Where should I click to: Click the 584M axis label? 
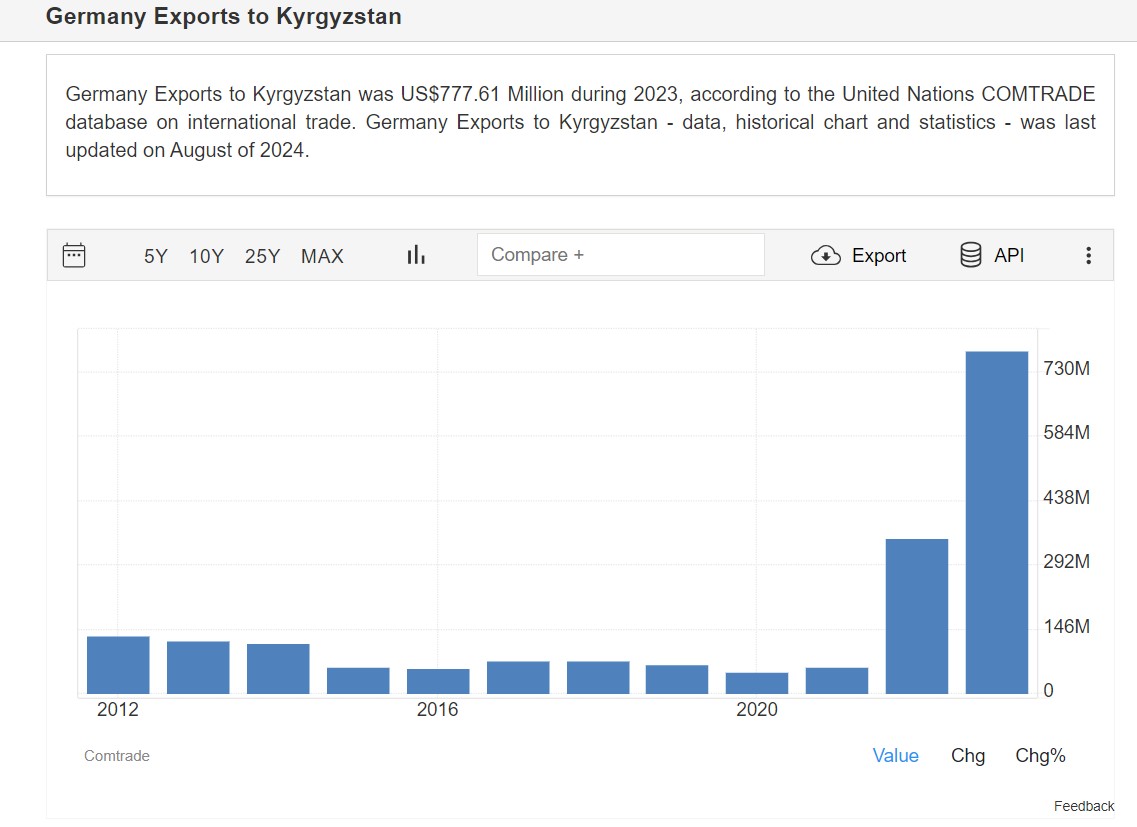(1066, 433)
